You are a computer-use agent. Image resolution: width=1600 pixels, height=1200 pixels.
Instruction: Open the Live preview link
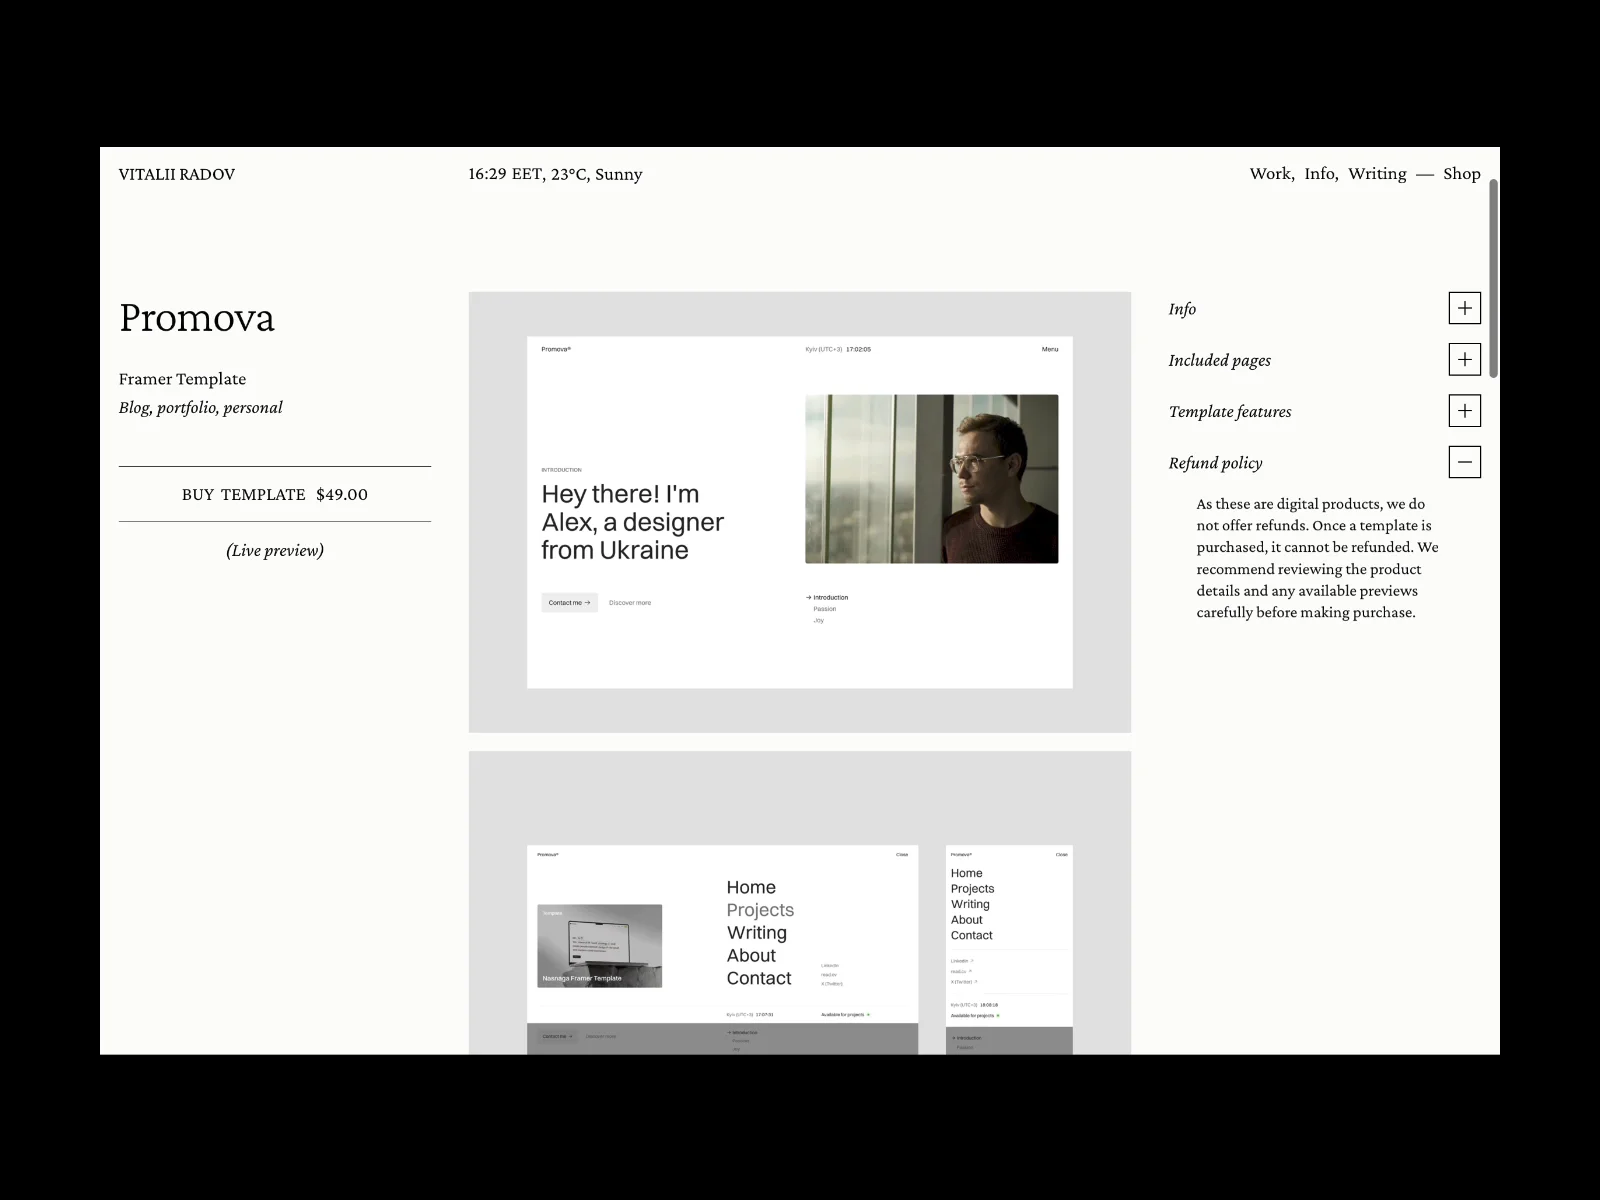coord(275,550)
